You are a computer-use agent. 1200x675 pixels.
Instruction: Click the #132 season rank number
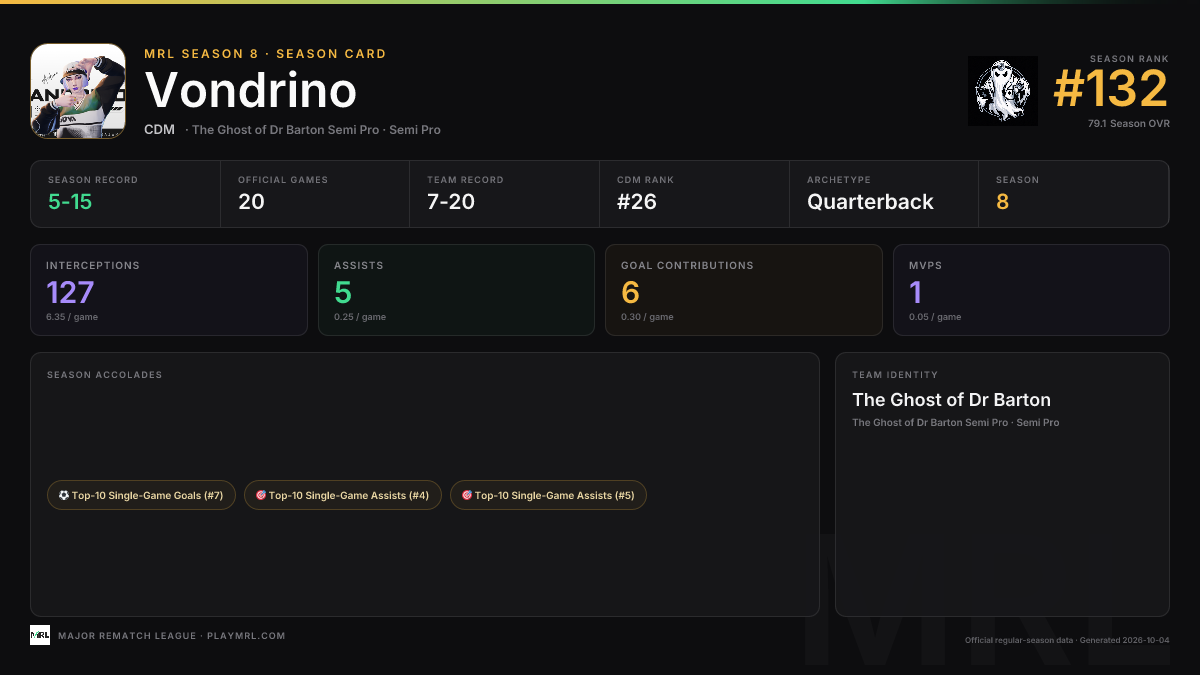1111,90
